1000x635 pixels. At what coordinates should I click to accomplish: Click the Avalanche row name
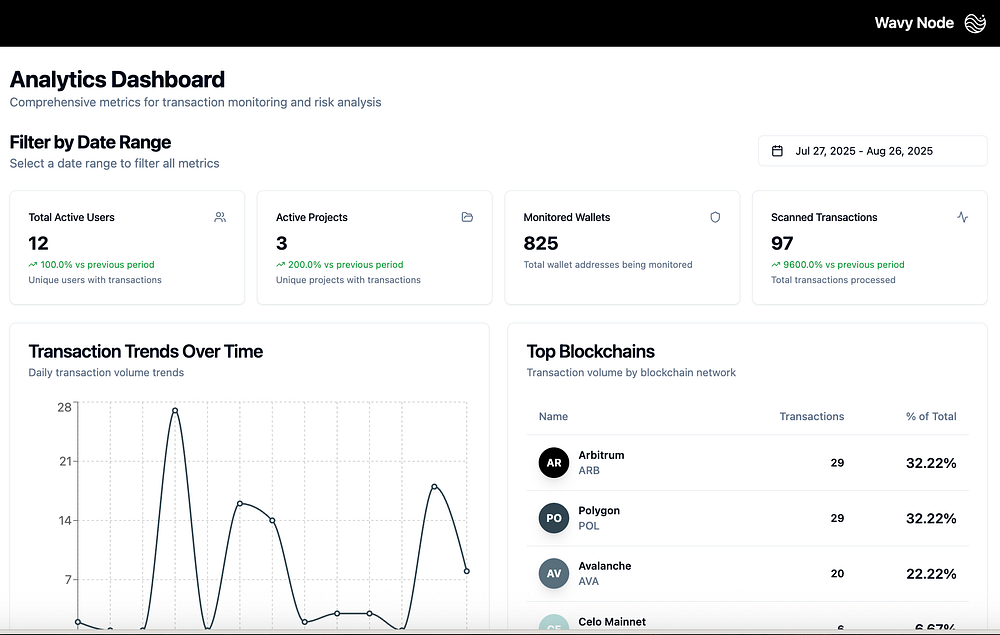coord(605,566)
